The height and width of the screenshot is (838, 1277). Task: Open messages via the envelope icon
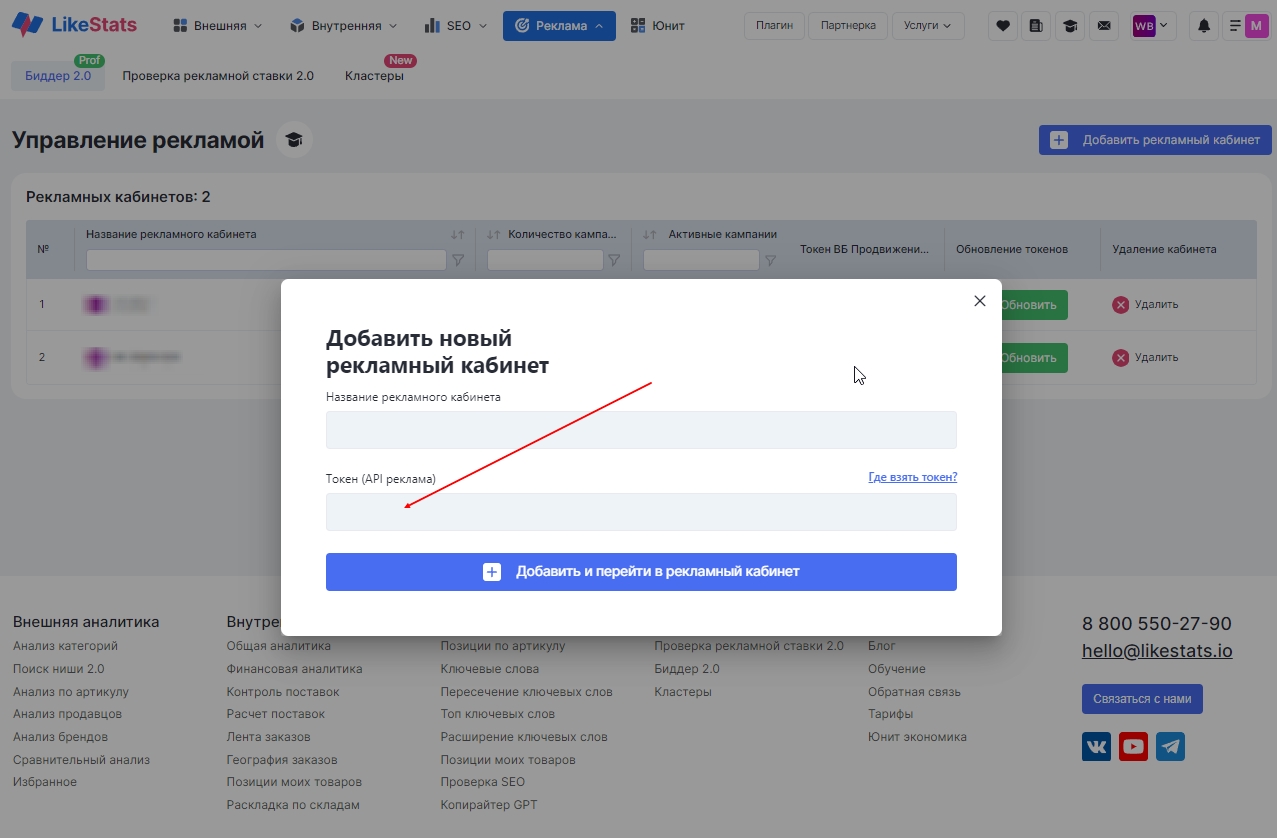coord(1103,26)
